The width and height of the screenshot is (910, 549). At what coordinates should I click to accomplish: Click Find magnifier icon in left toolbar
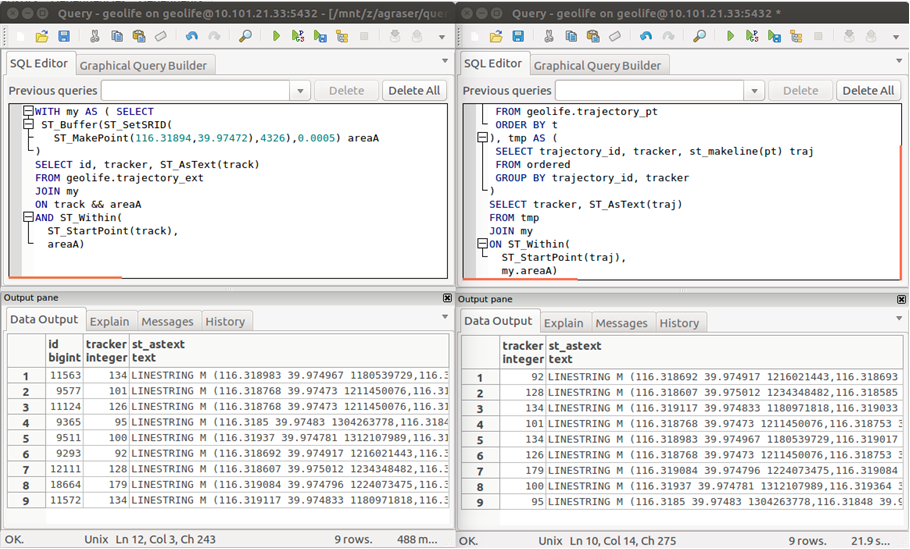[245, 36]
